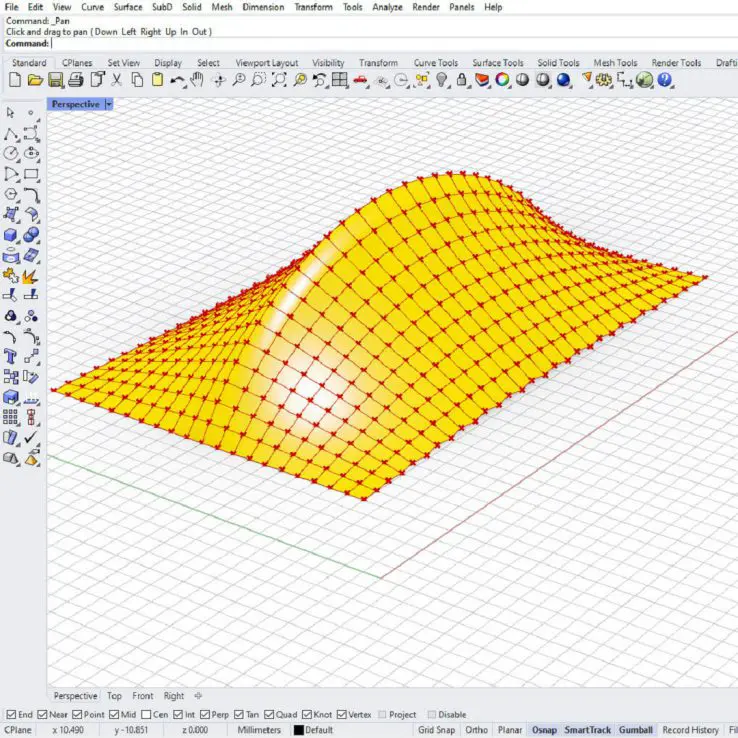Choose the Box solid tool

click(x=11, y=235)
